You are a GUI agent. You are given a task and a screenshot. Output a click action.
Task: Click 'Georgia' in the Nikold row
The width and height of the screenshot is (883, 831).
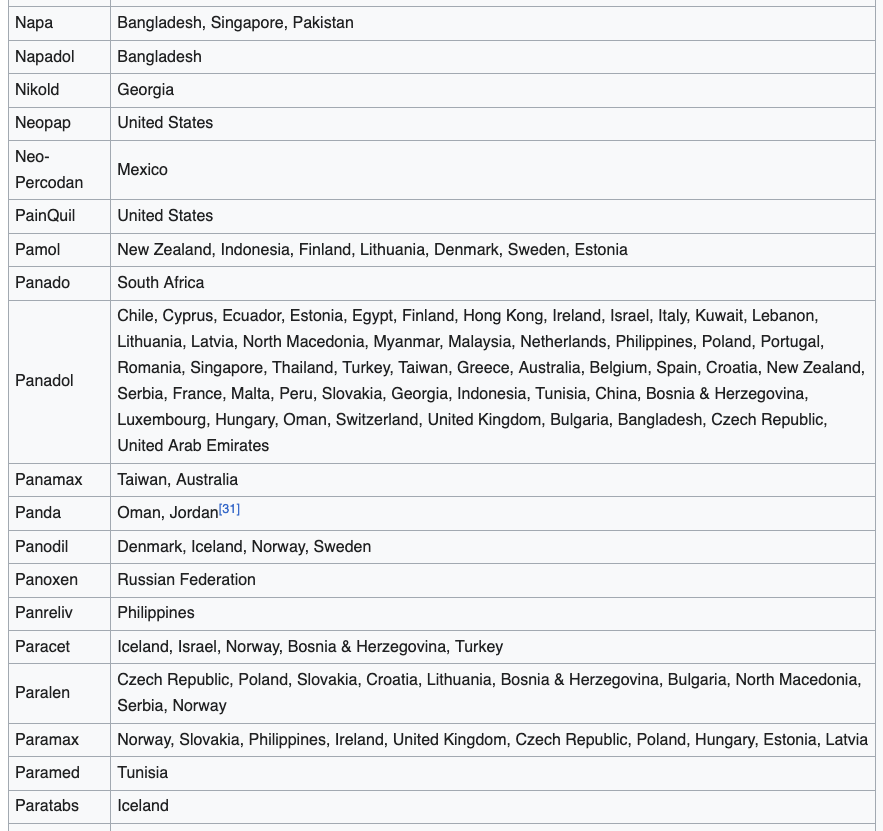click(x=145, y=90)
